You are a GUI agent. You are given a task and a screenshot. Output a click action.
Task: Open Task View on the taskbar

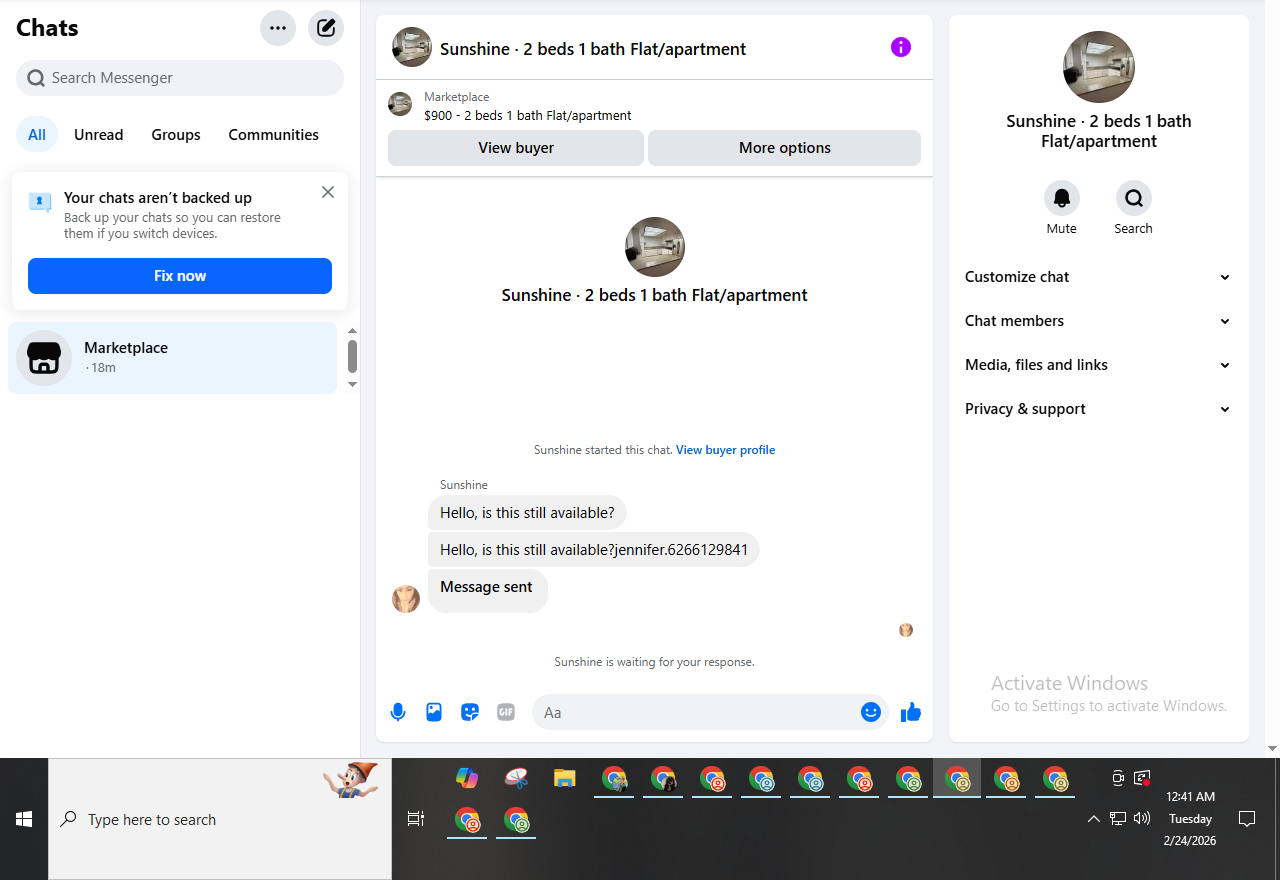(x=416, y=819)
